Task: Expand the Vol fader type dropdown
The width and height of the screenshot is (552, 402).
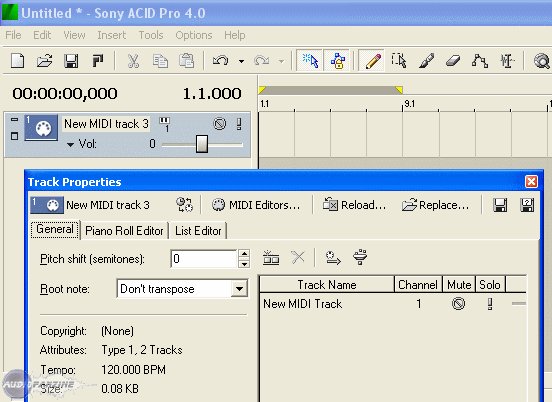Action: pyautogui.click(x=70, y=144)
